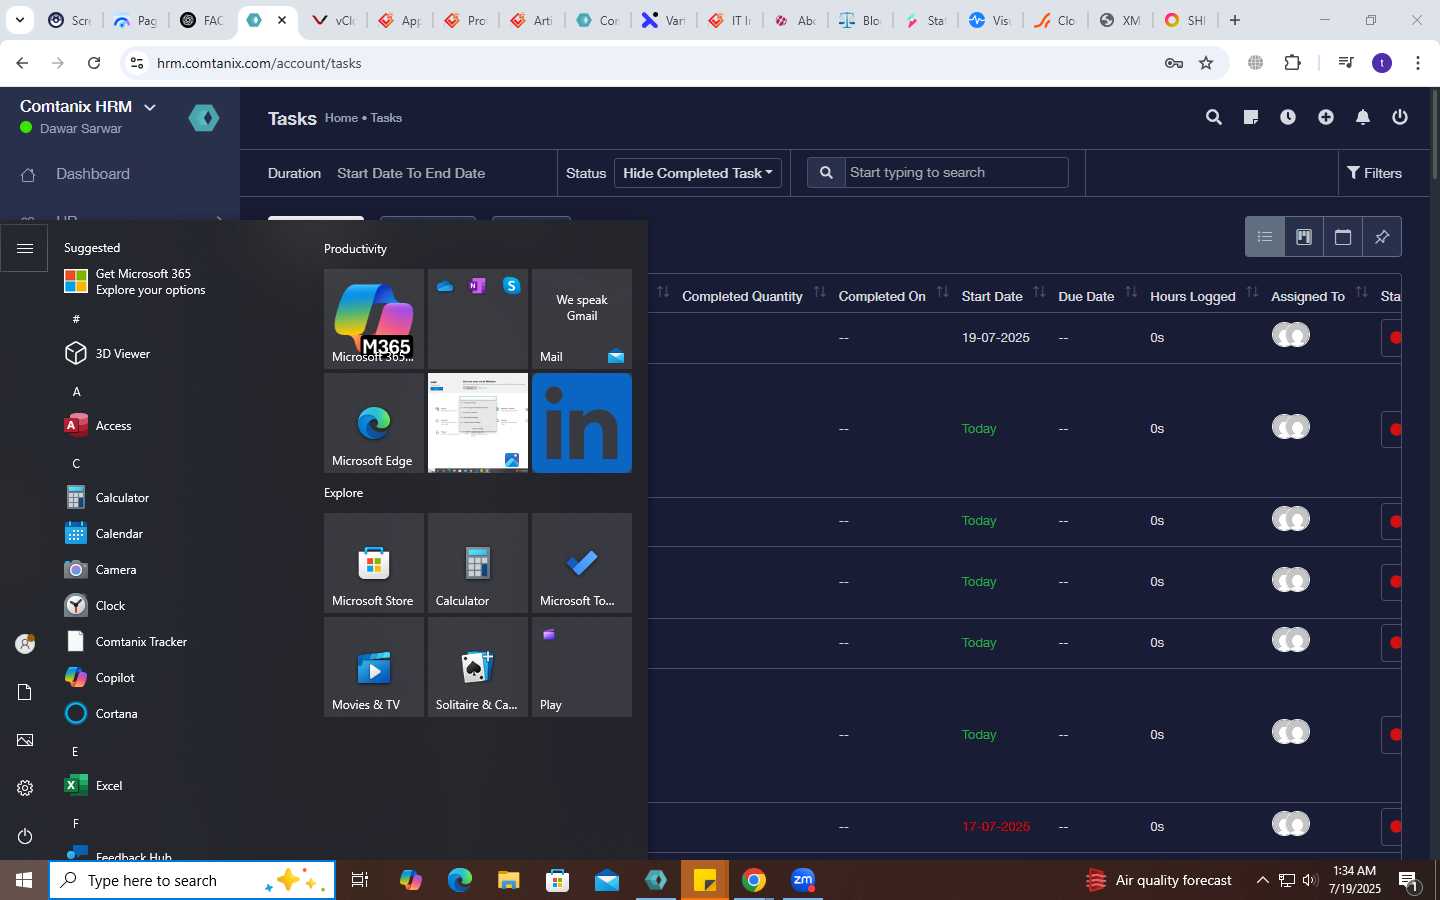Click the task search field
Image resolution: width=1440 pixels, height=900 pixels.
957,172
